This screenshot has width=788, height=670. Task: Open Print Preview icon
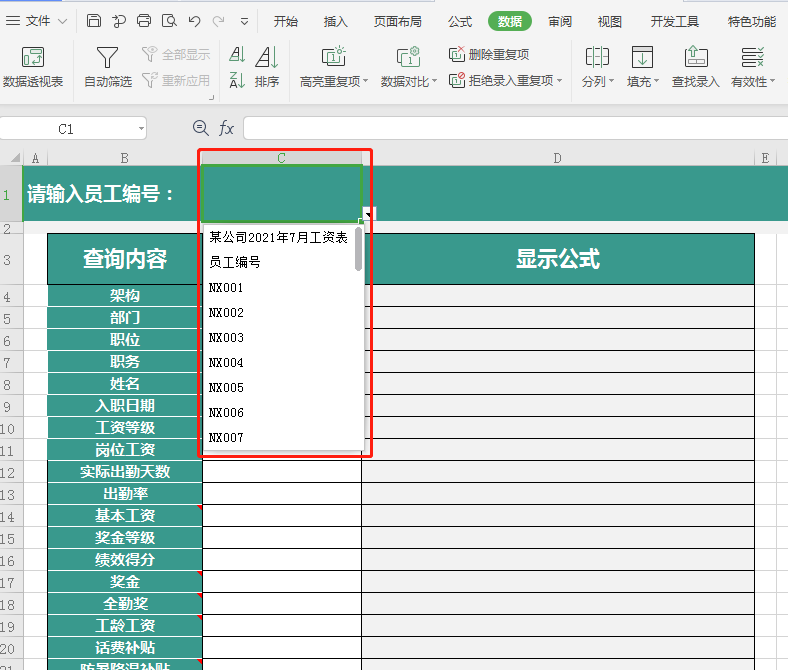169,21
